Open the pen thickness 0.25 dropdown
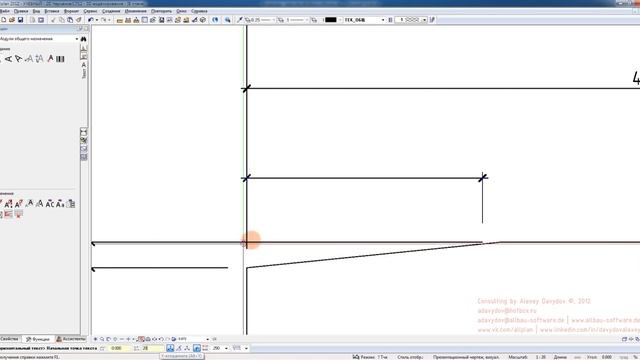The width and height of the screenshot is (640, 360). tap(273, 20)
